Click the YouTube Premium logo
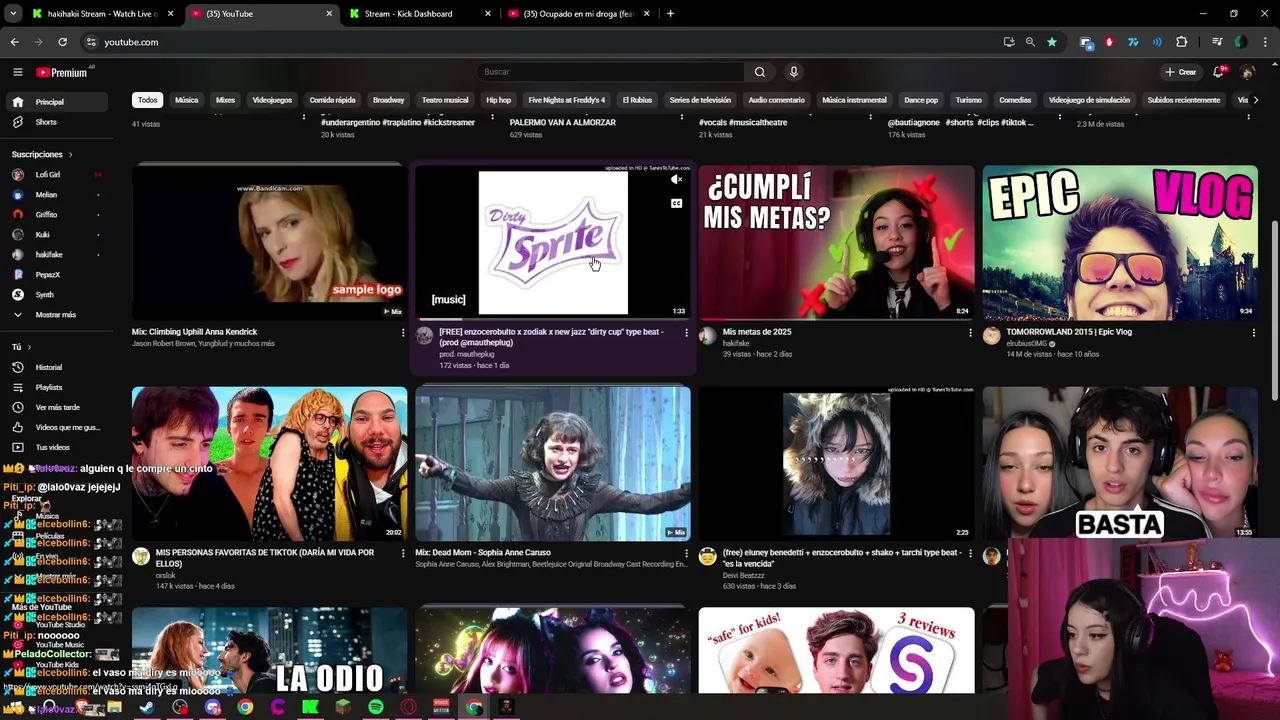1280x720 pixels. (x=62, y=72)
